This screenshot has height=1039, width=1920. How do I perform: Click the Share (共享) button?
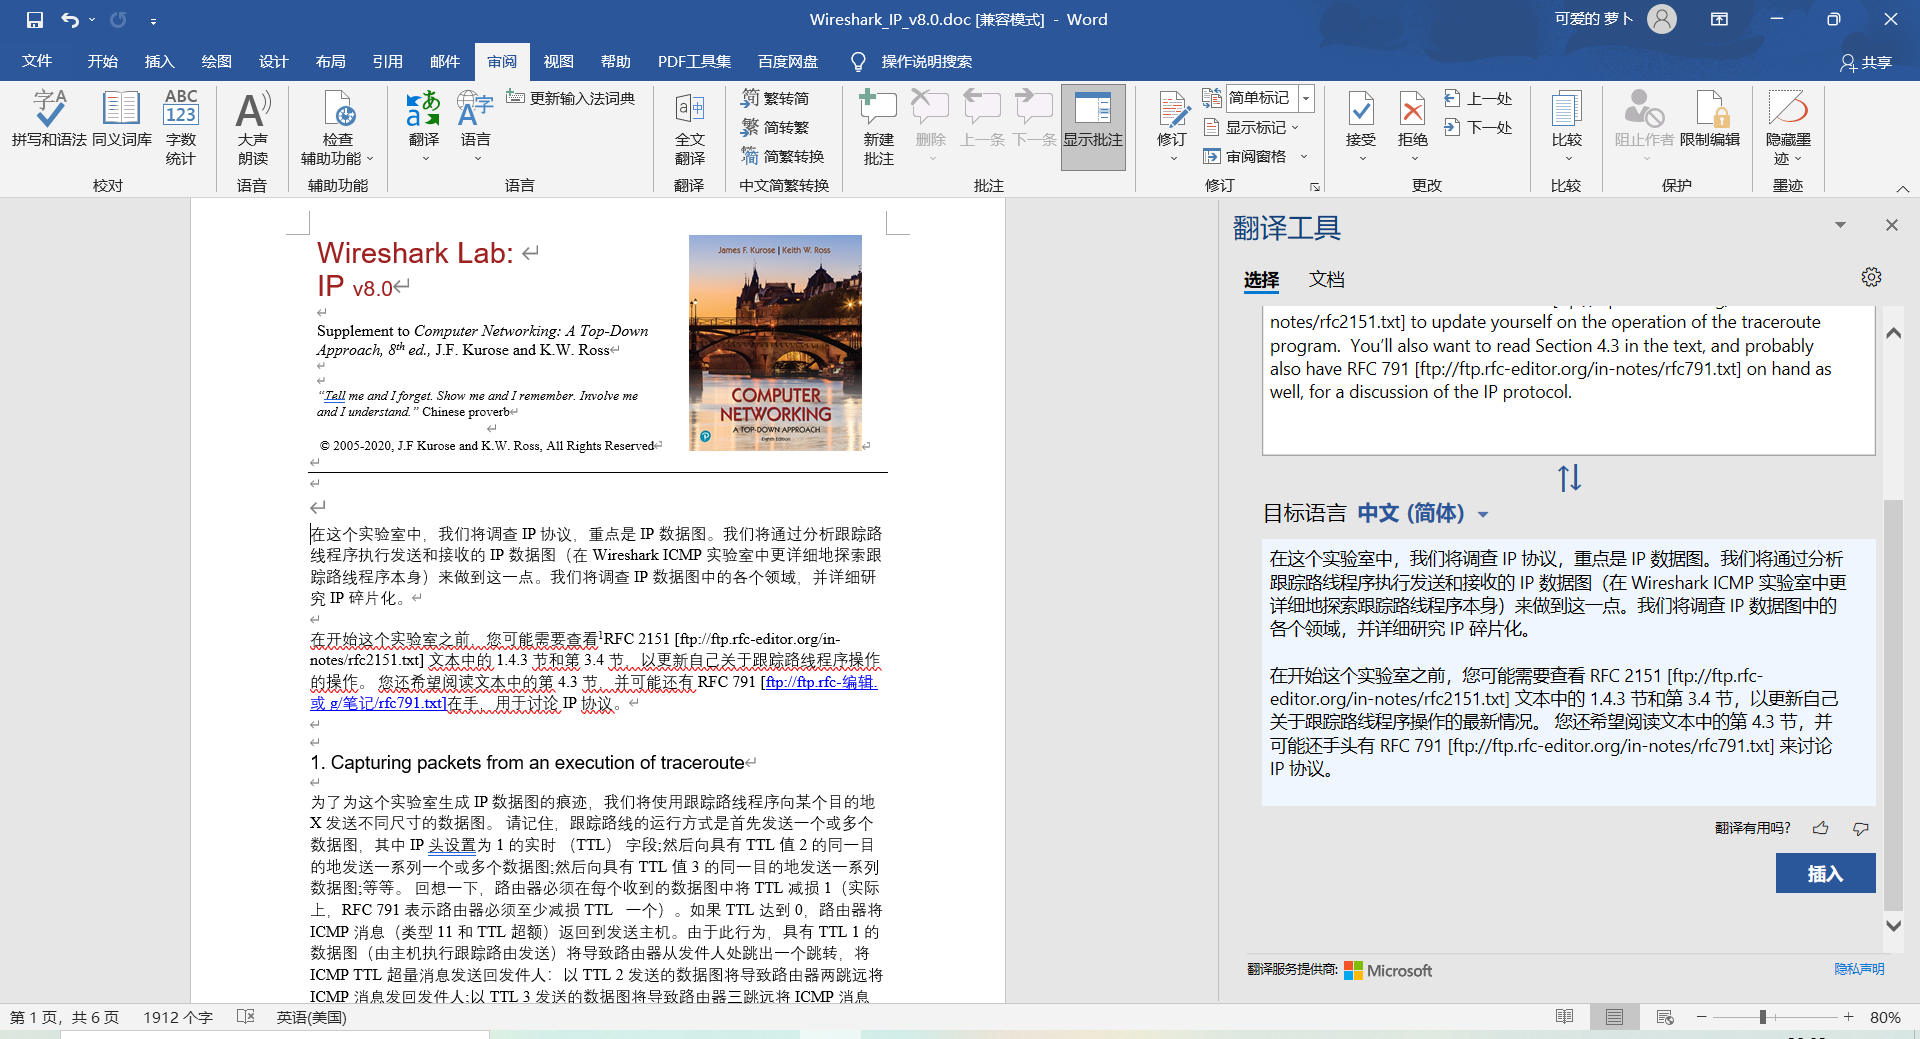pos(1866,62)
